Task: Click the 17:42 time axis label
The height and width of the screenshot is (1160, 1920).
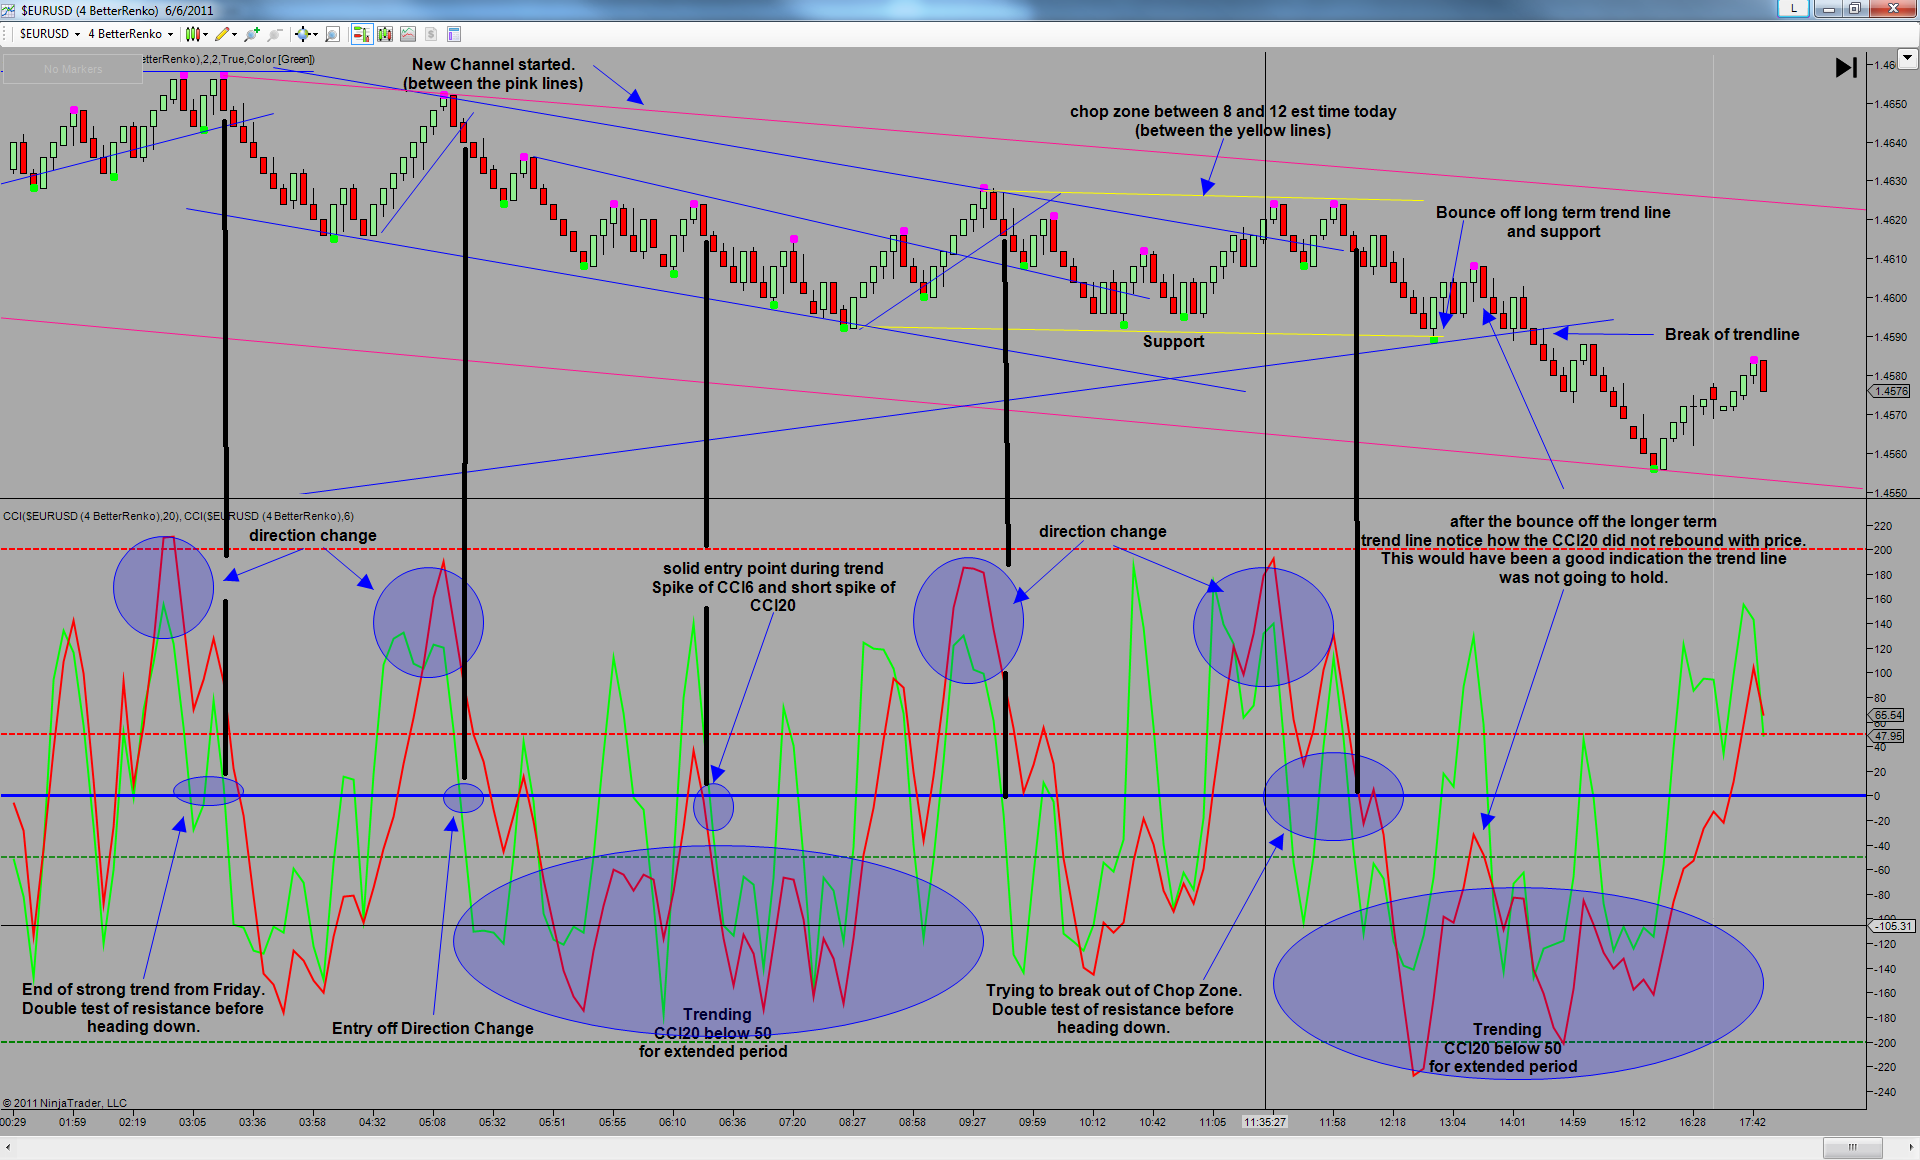Action: tap(1752, 1122)
